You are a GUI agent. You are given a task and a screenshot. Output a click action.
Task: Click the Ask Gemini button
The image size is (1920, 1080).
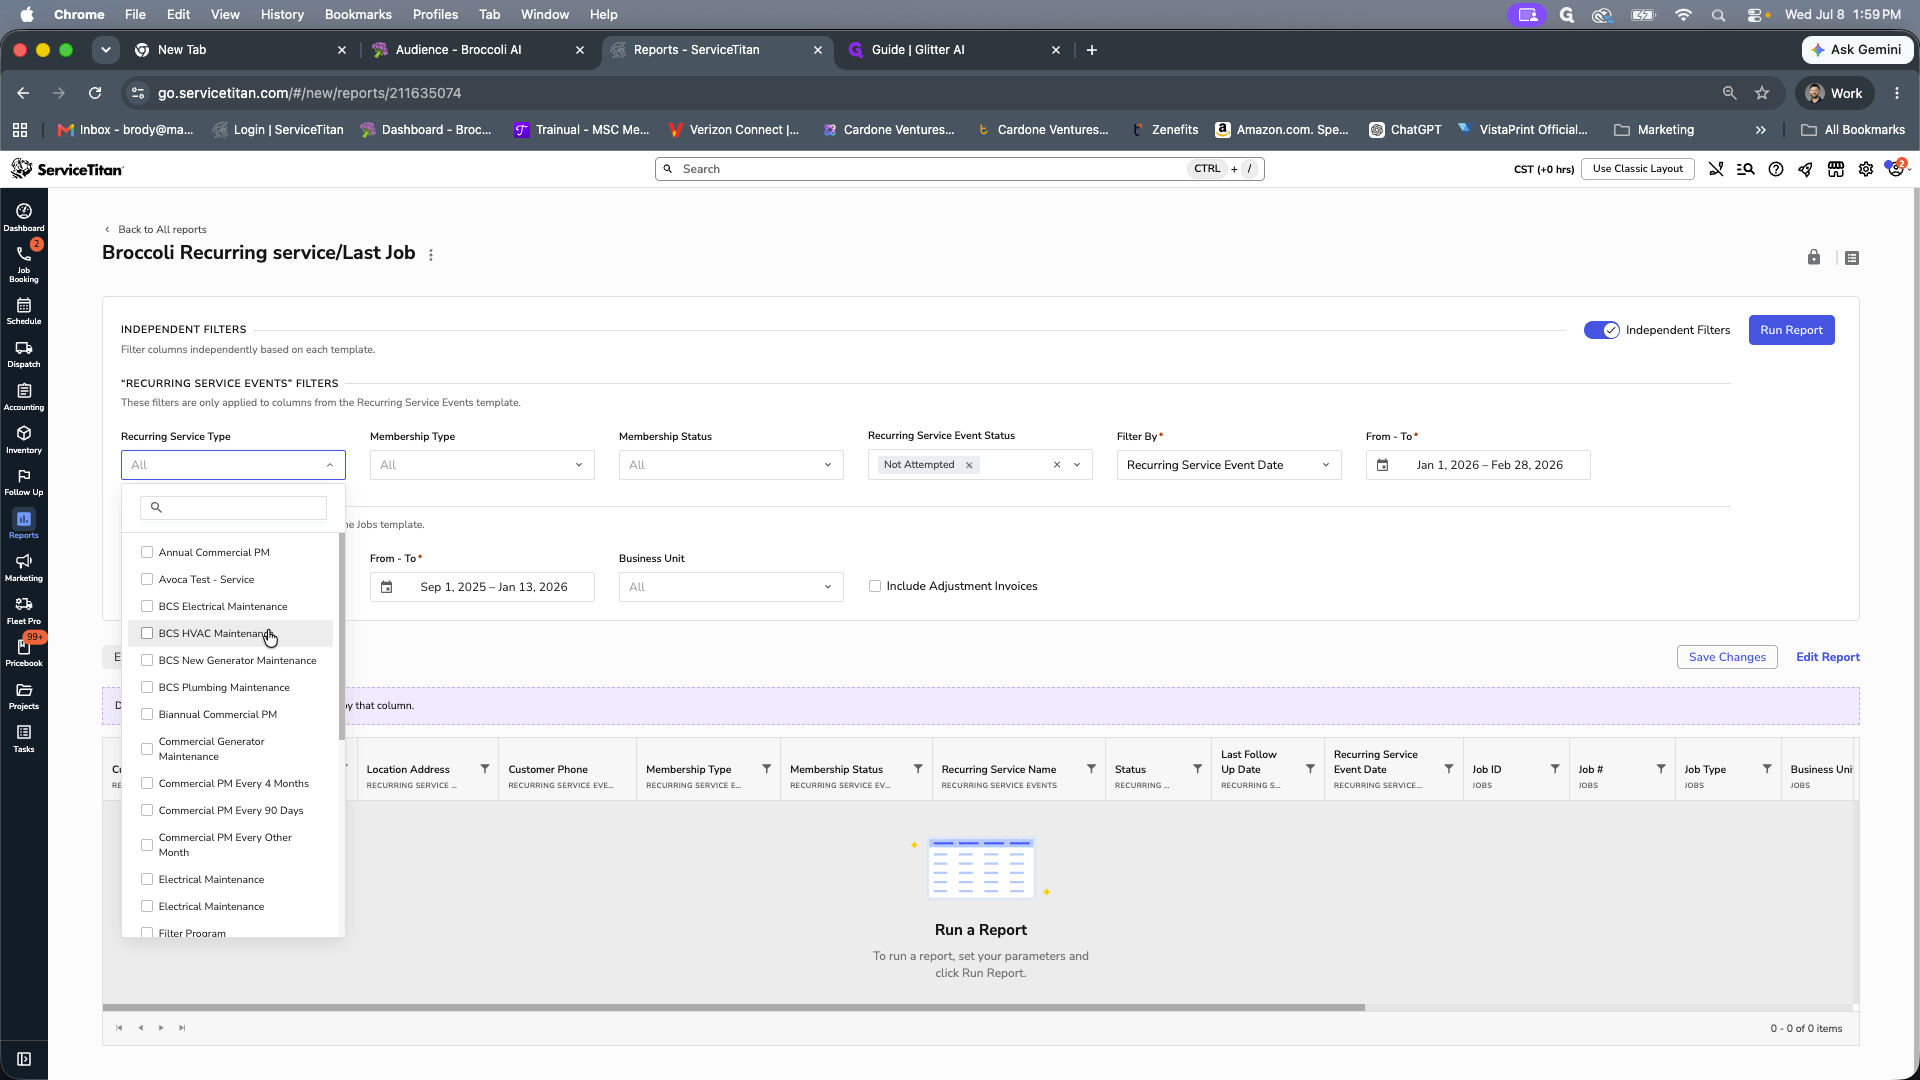coord(1857,50)
